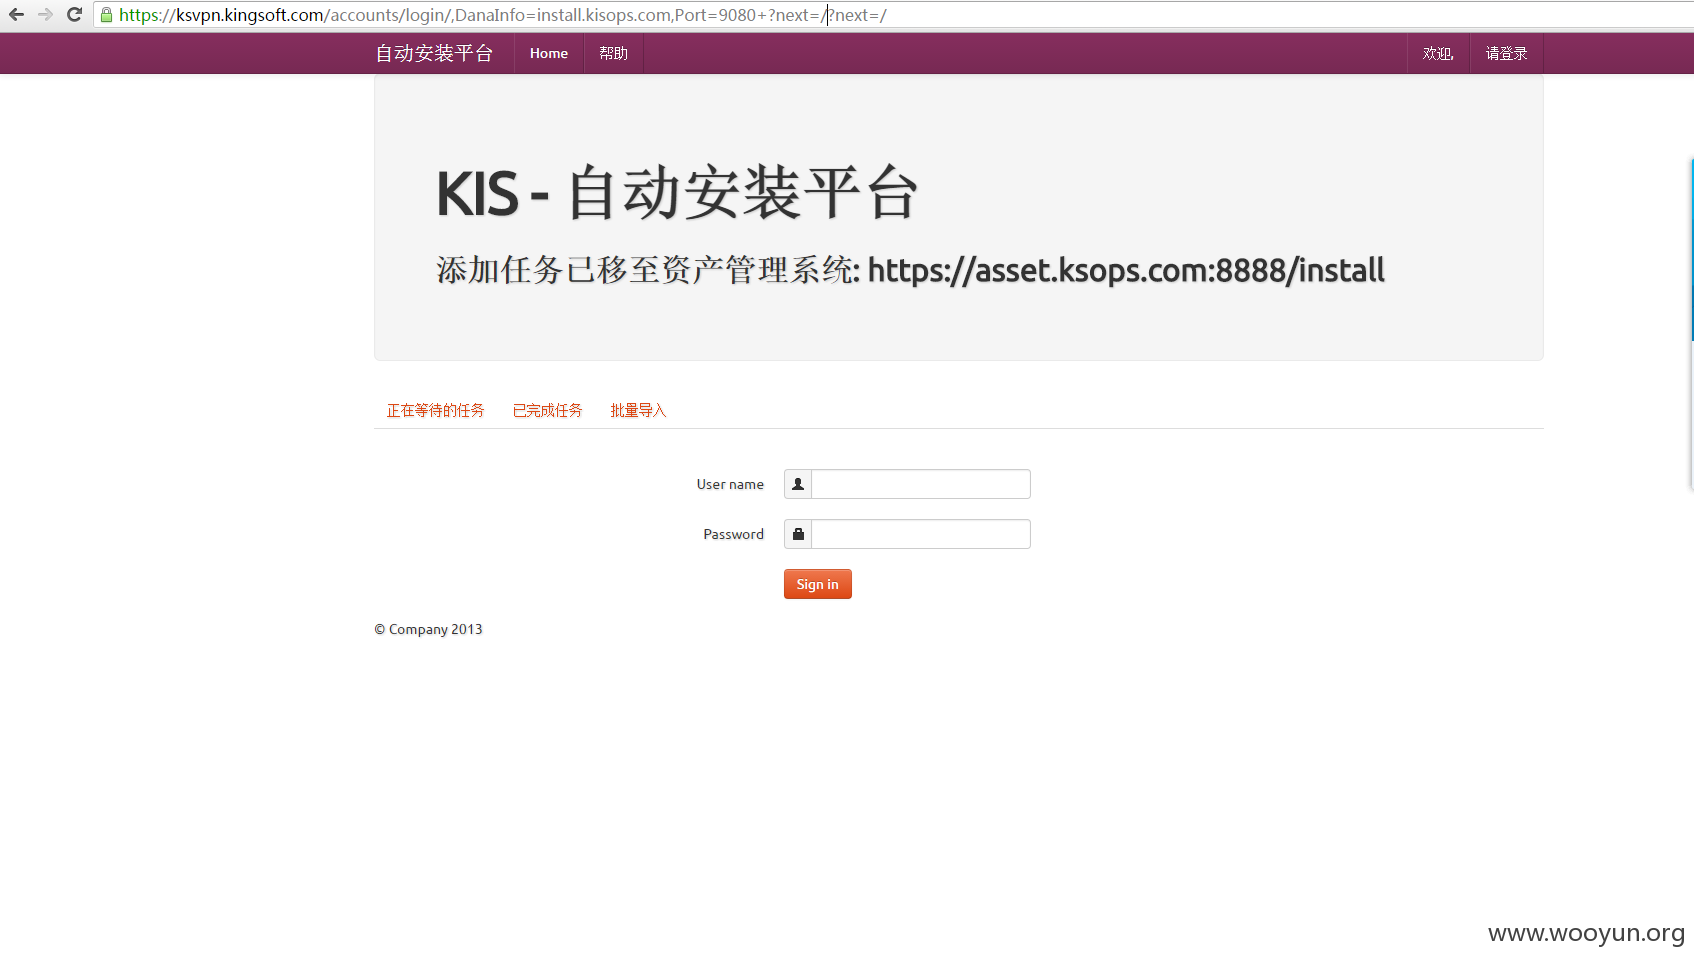The image size is (1694, 962).
Task: Open the 自动安装平台 brand link
Action: (x=434, y=53)
